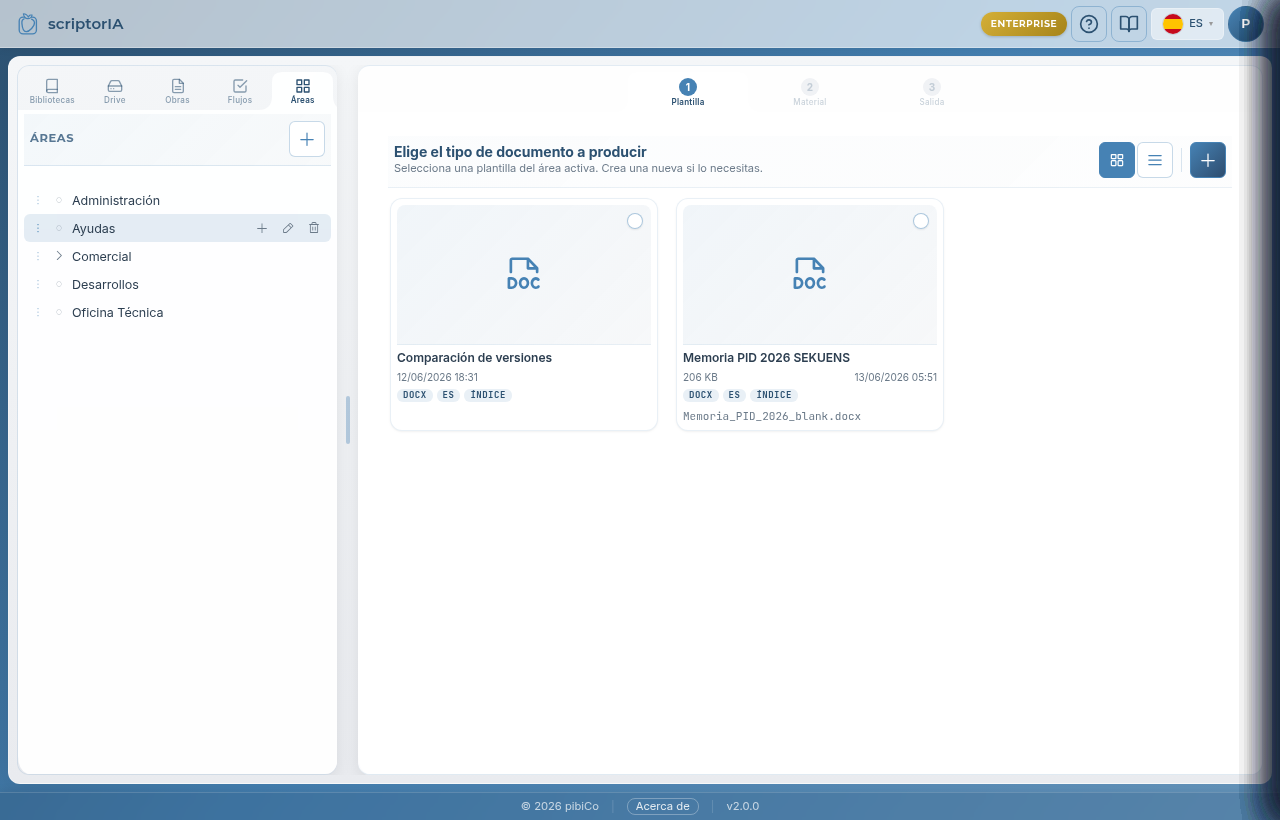Viewport: 1280px width, 820px height.
Task: Click the sidebar resize divider handle
Action: click(x=348, y=420)
